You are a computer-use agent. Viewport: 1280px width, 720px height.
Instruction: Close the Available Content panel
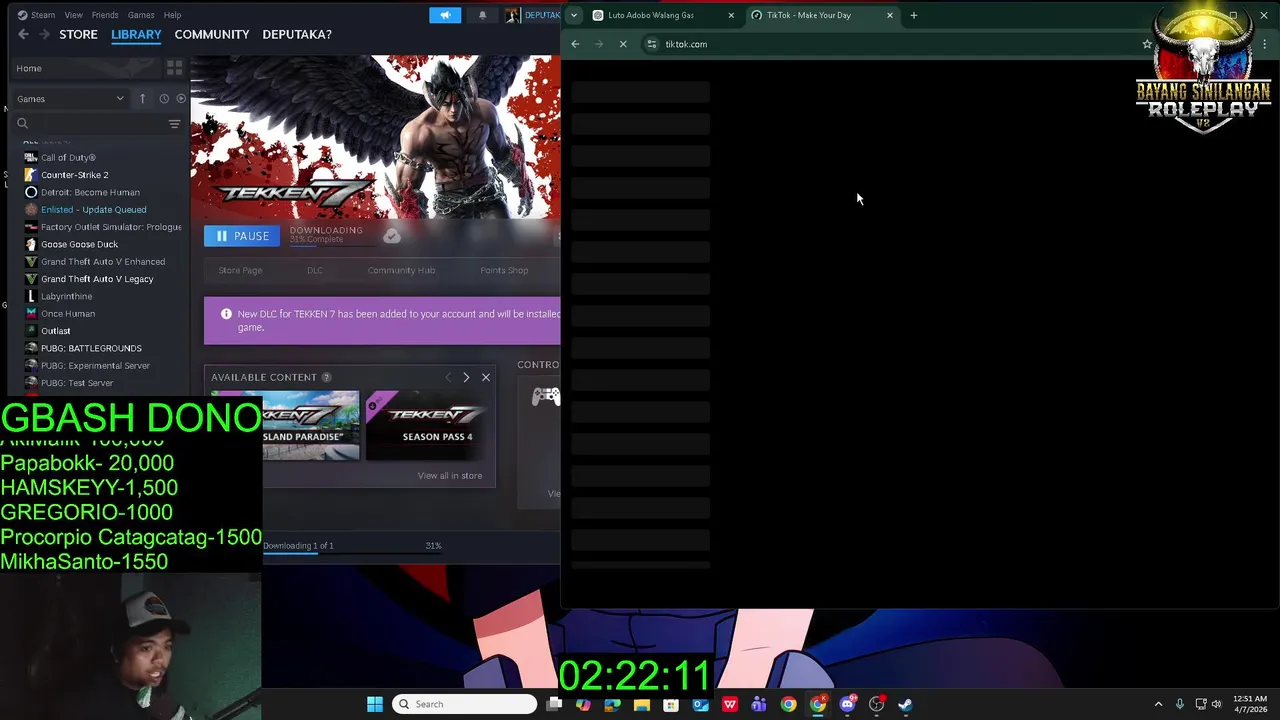[x=486, y=377]
